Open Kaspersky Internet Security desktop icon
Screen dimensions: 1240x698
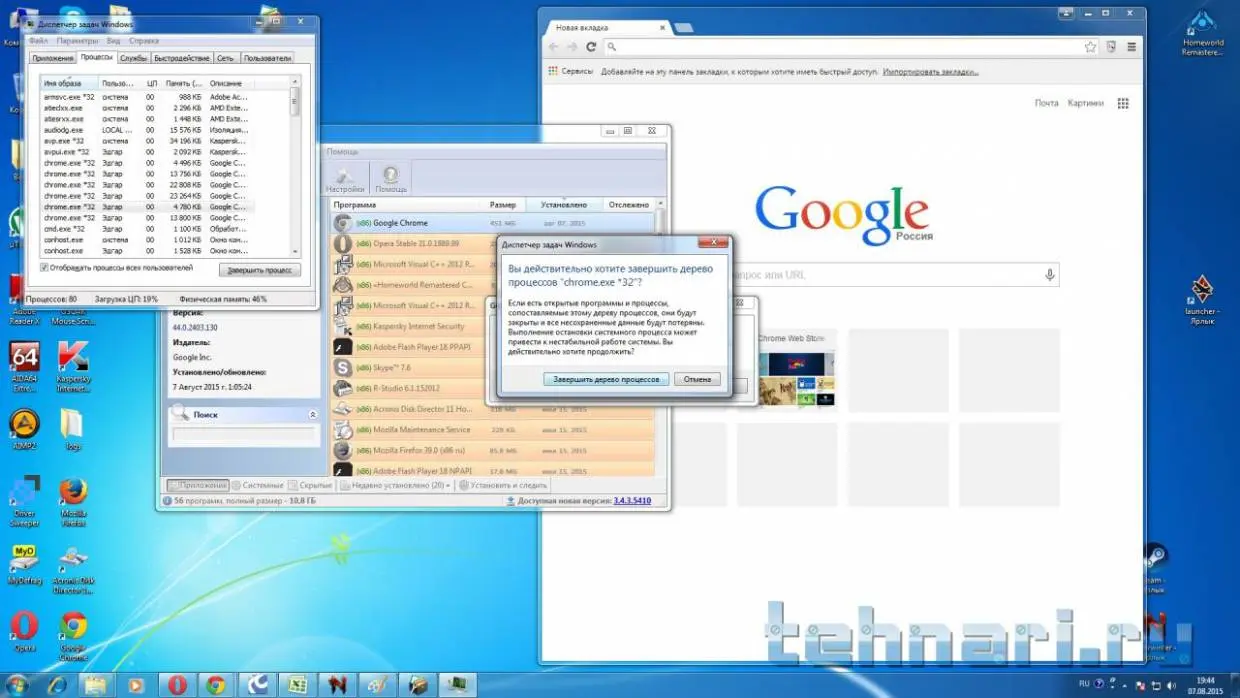click(72, 367)
